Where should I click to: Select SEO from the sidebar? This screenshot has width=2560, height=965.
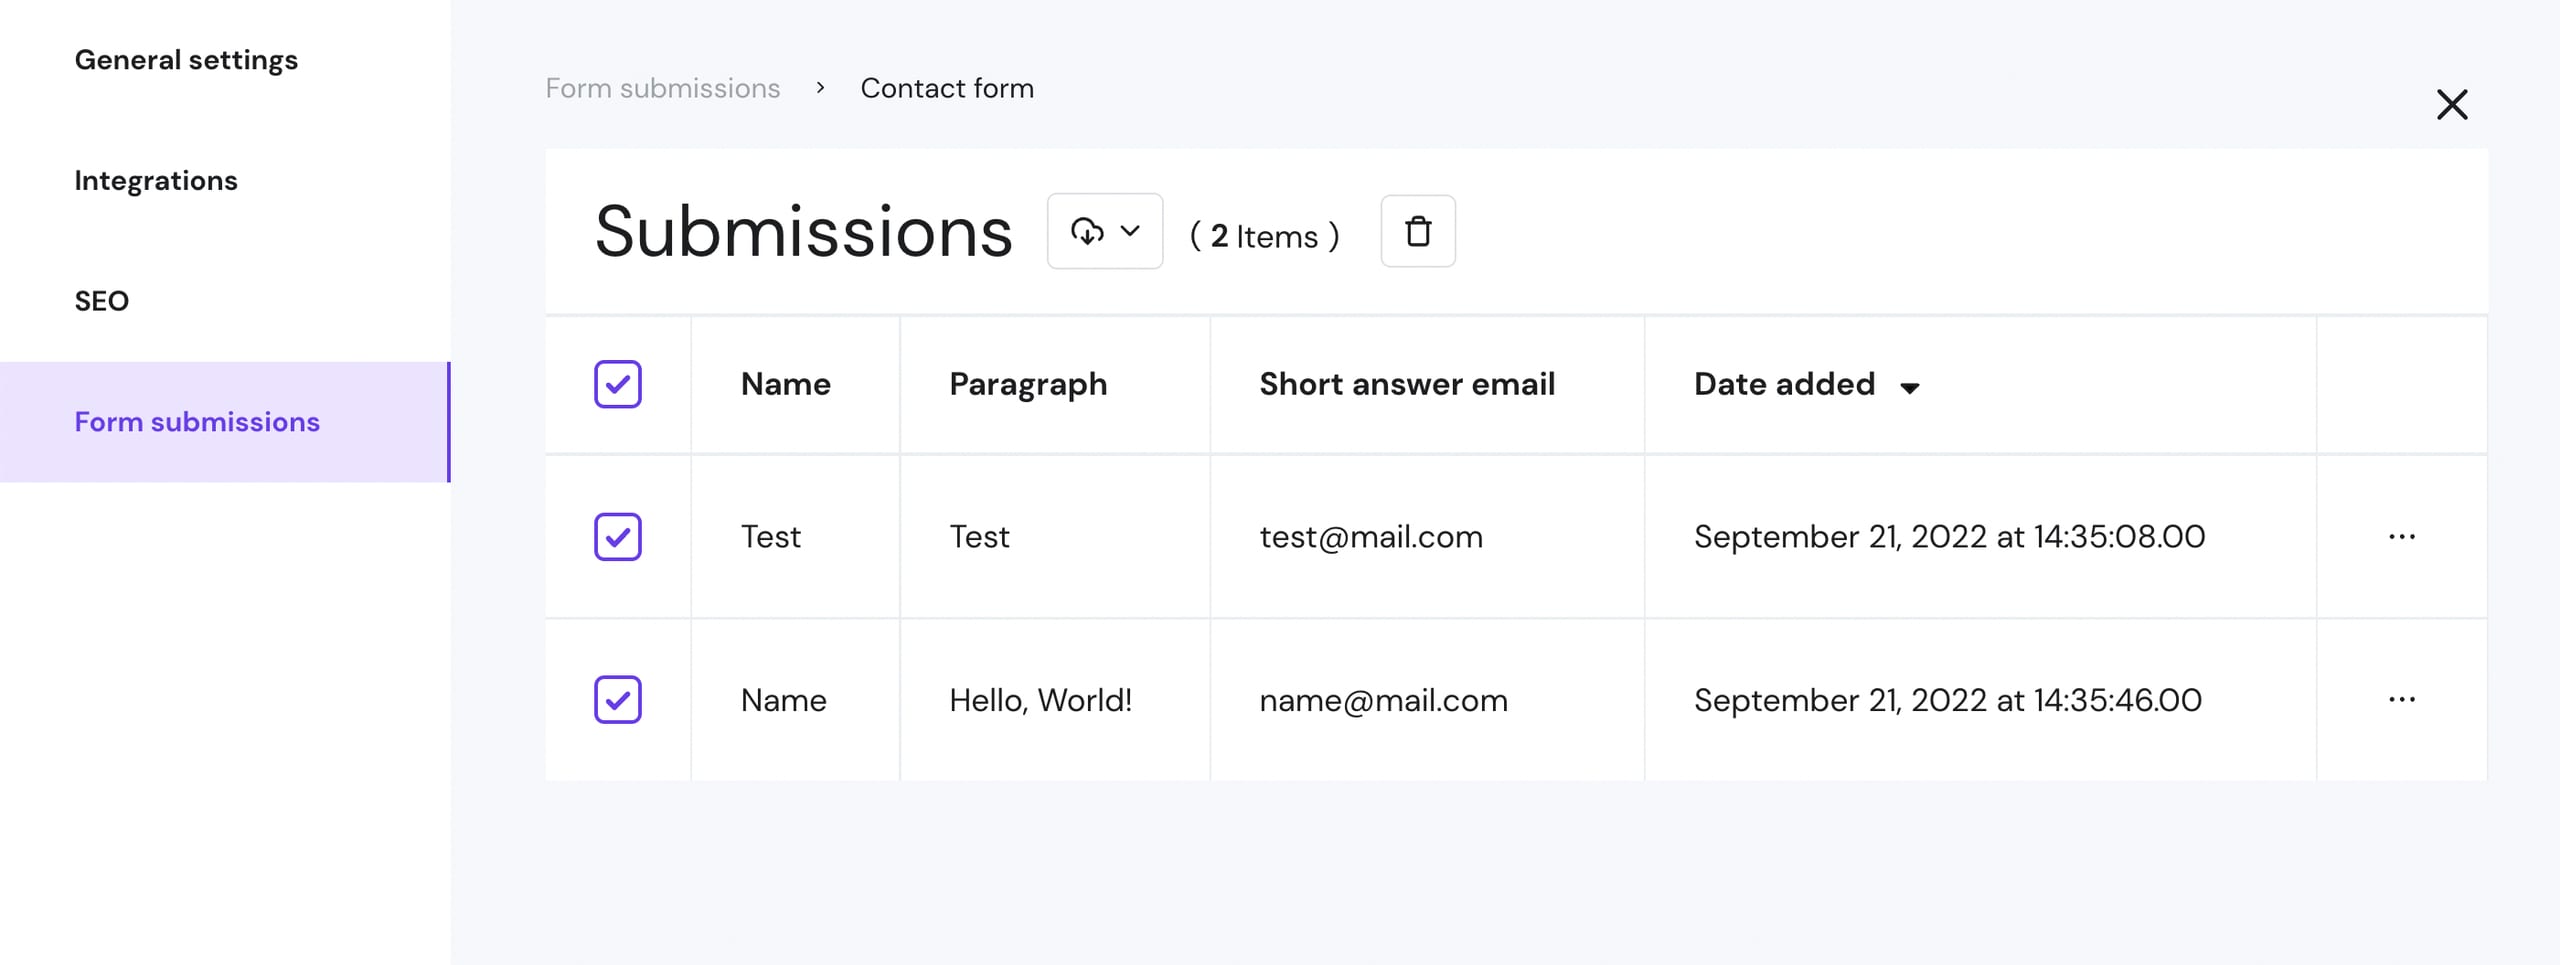pos(102,301)
